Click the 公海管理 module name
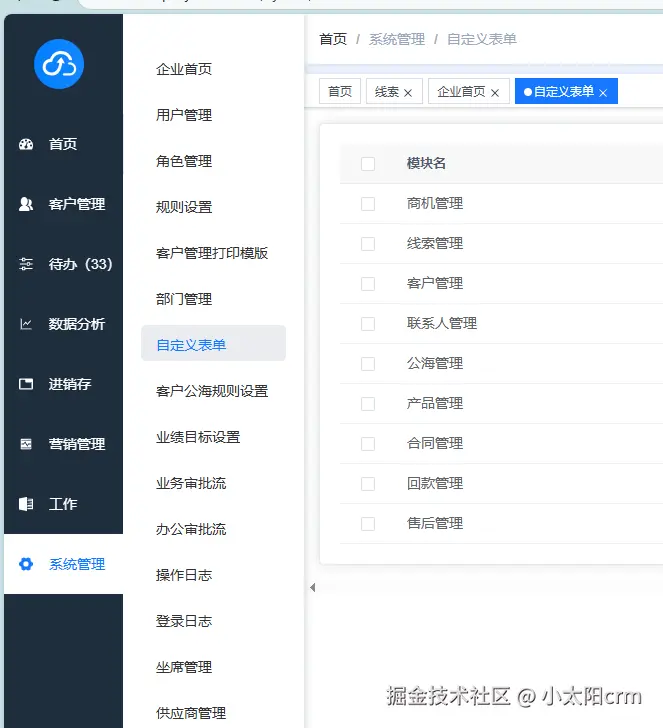 (435, 363)
